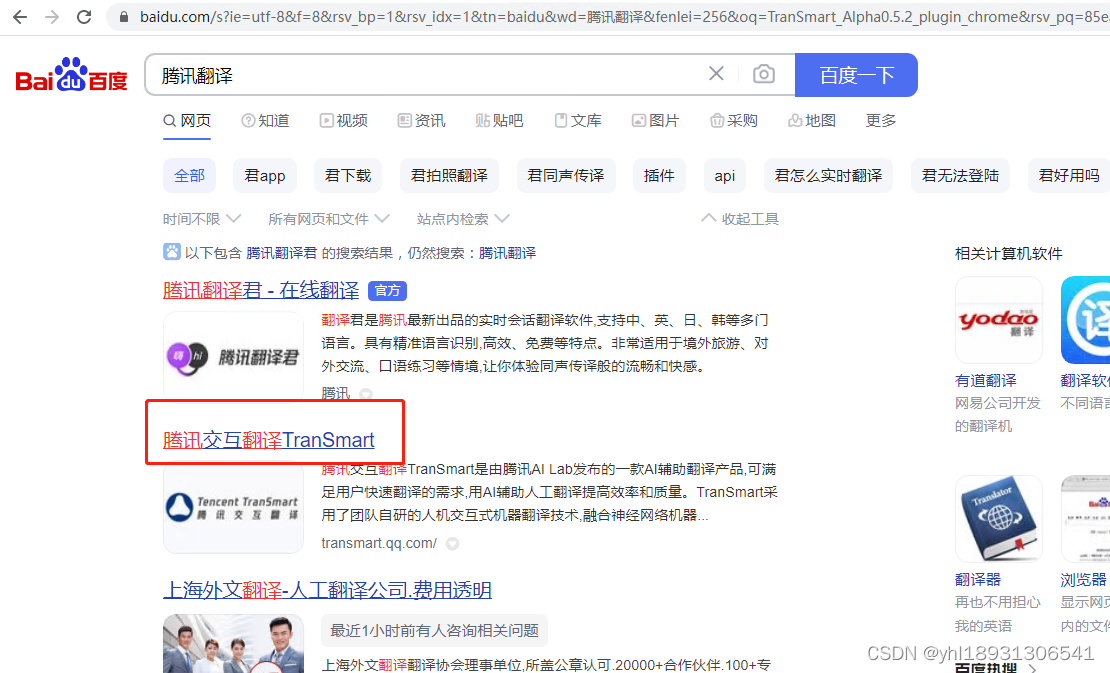
Task: Expand the 时间不限 filter
Action: click(202, 219)
